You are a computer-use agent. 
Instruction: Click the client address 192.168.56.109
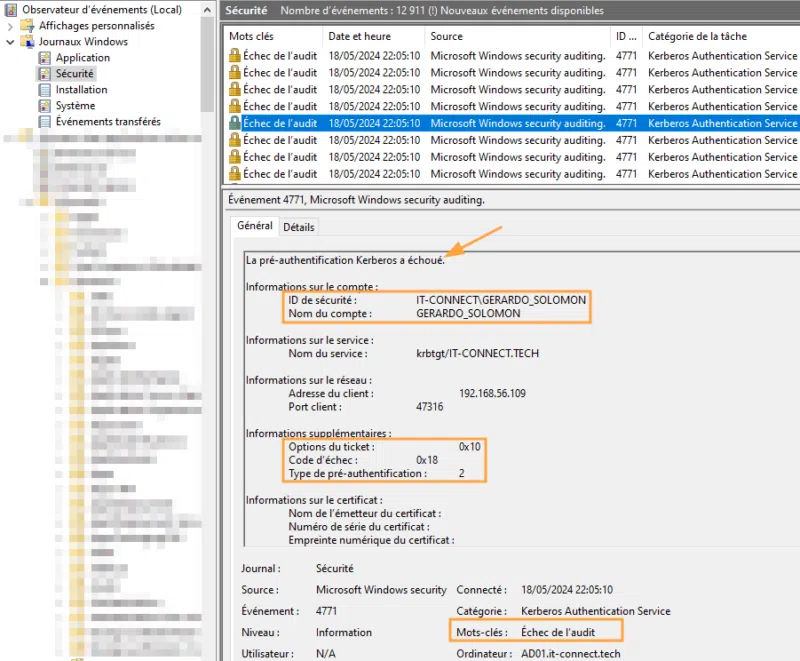(x=492, y=393)
